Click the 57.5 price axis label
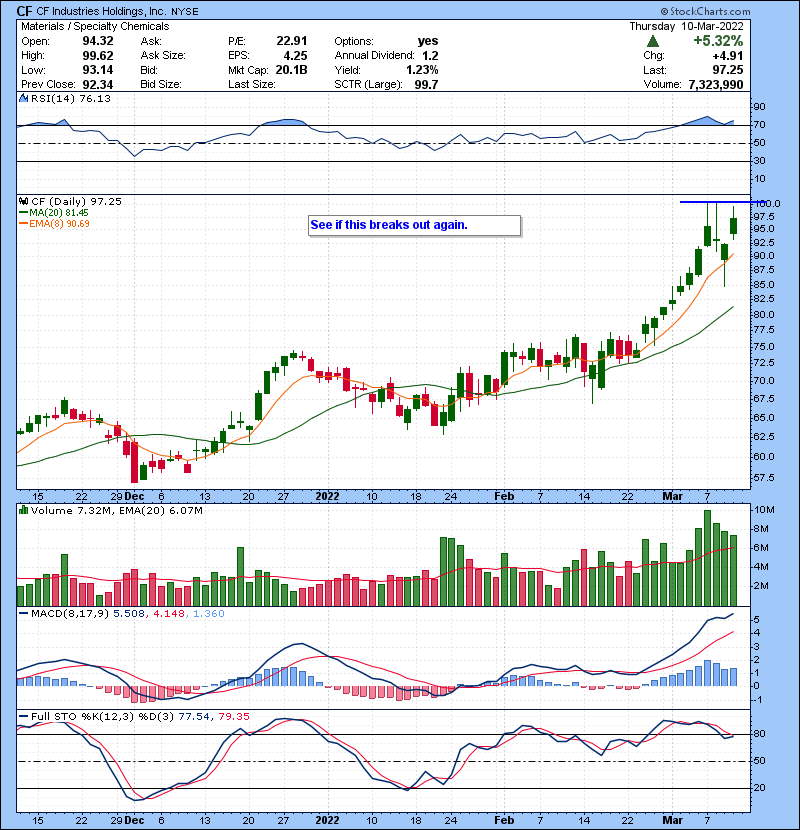Viewport: 800px width, 830px height. click(x=763, y=477)
